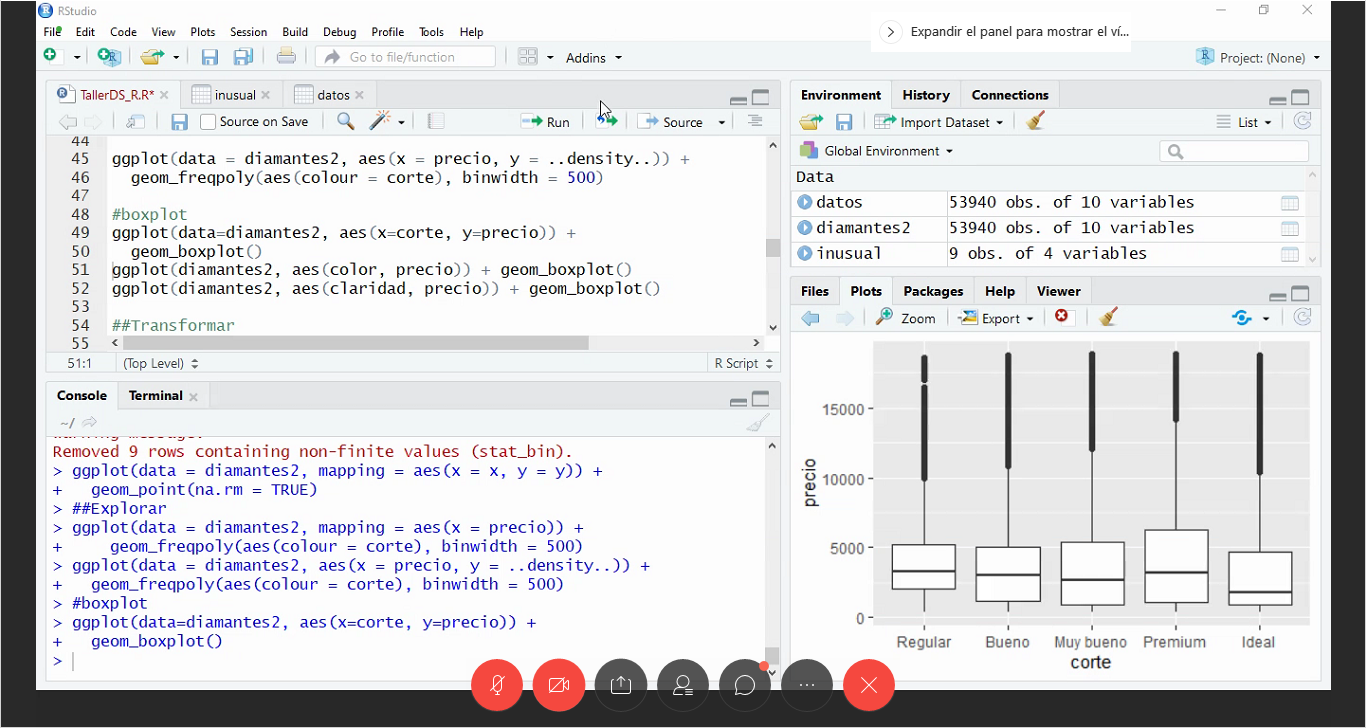1366x728 pixels.
Task: Toggle the Source on Save checkbox
Action: click(x=208, y=122)
